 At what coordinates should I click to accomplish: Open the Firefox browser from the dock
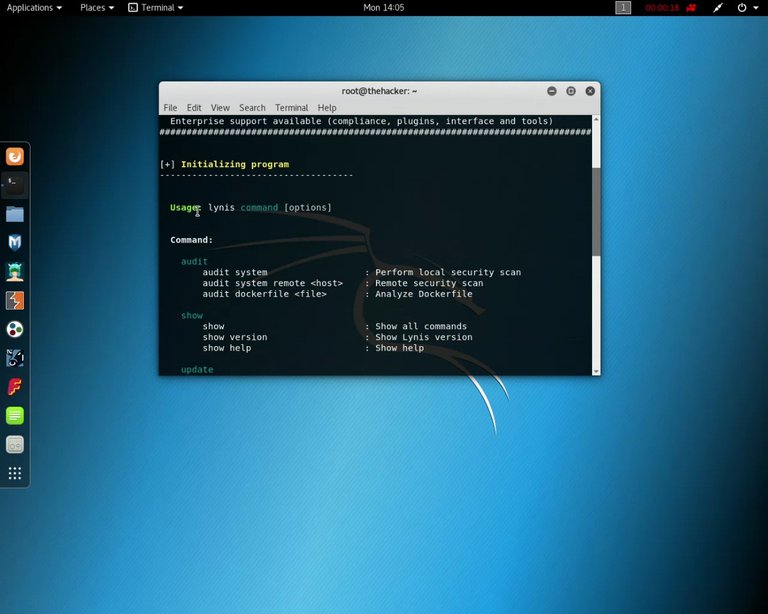coord(15,156)
